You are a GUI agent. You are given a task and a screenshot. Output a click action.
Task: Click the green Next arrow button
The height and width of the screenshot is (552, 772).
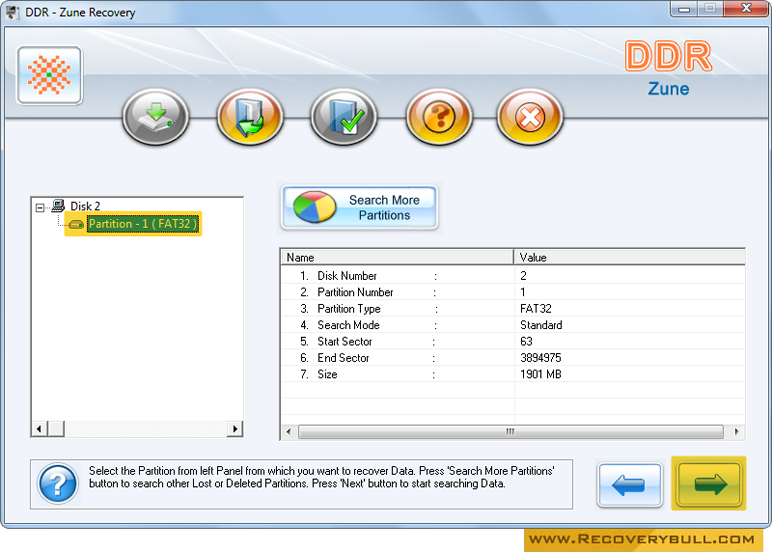[709, 484]
